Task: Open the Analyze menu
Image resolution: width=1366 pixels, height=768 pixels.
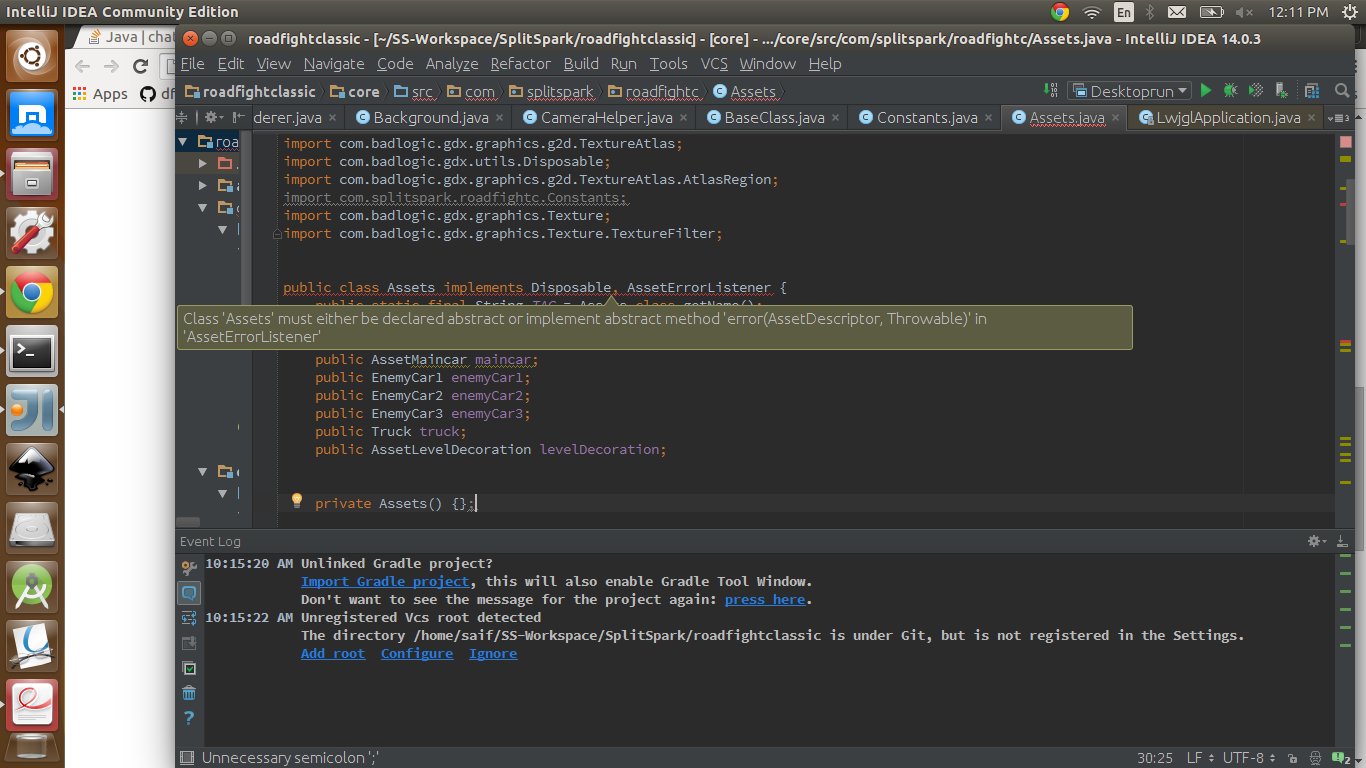Action: [x=452, y=63]
